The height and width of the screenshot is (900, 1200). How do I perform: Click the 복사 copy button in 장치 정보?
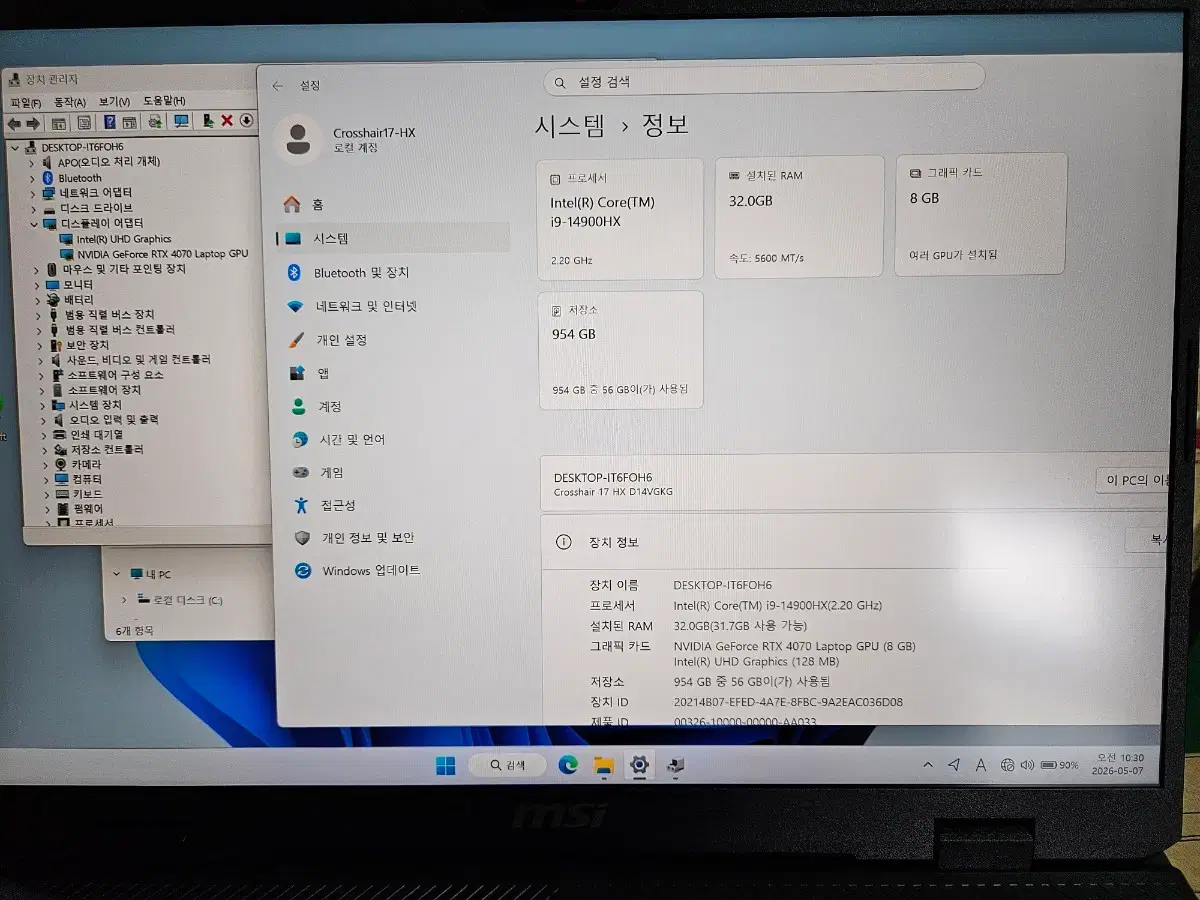click(1148, 540)
